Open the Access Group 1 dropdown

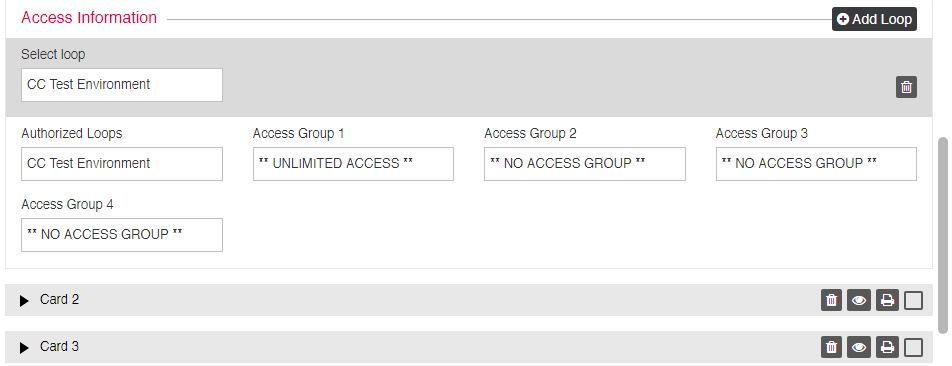tap(353, 164)
